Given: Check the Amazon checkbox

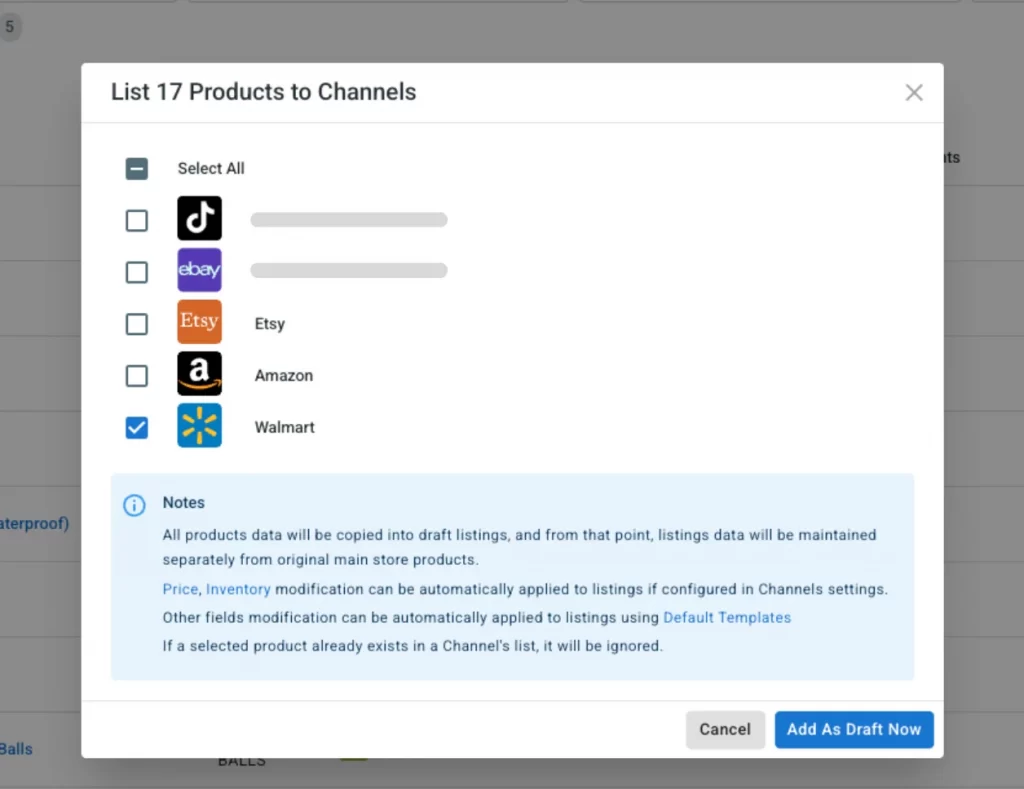Looking at the screenshot, I should [x=136, y=376].
